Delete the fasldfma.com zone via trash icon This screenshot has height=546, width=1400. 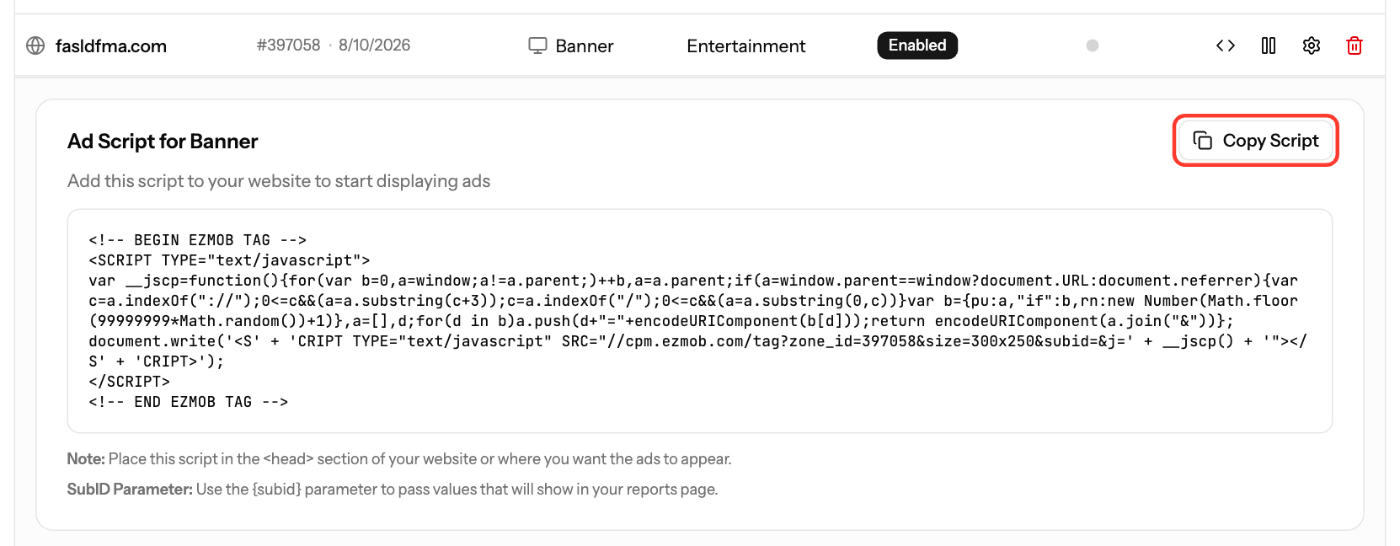coord(1354,46)
